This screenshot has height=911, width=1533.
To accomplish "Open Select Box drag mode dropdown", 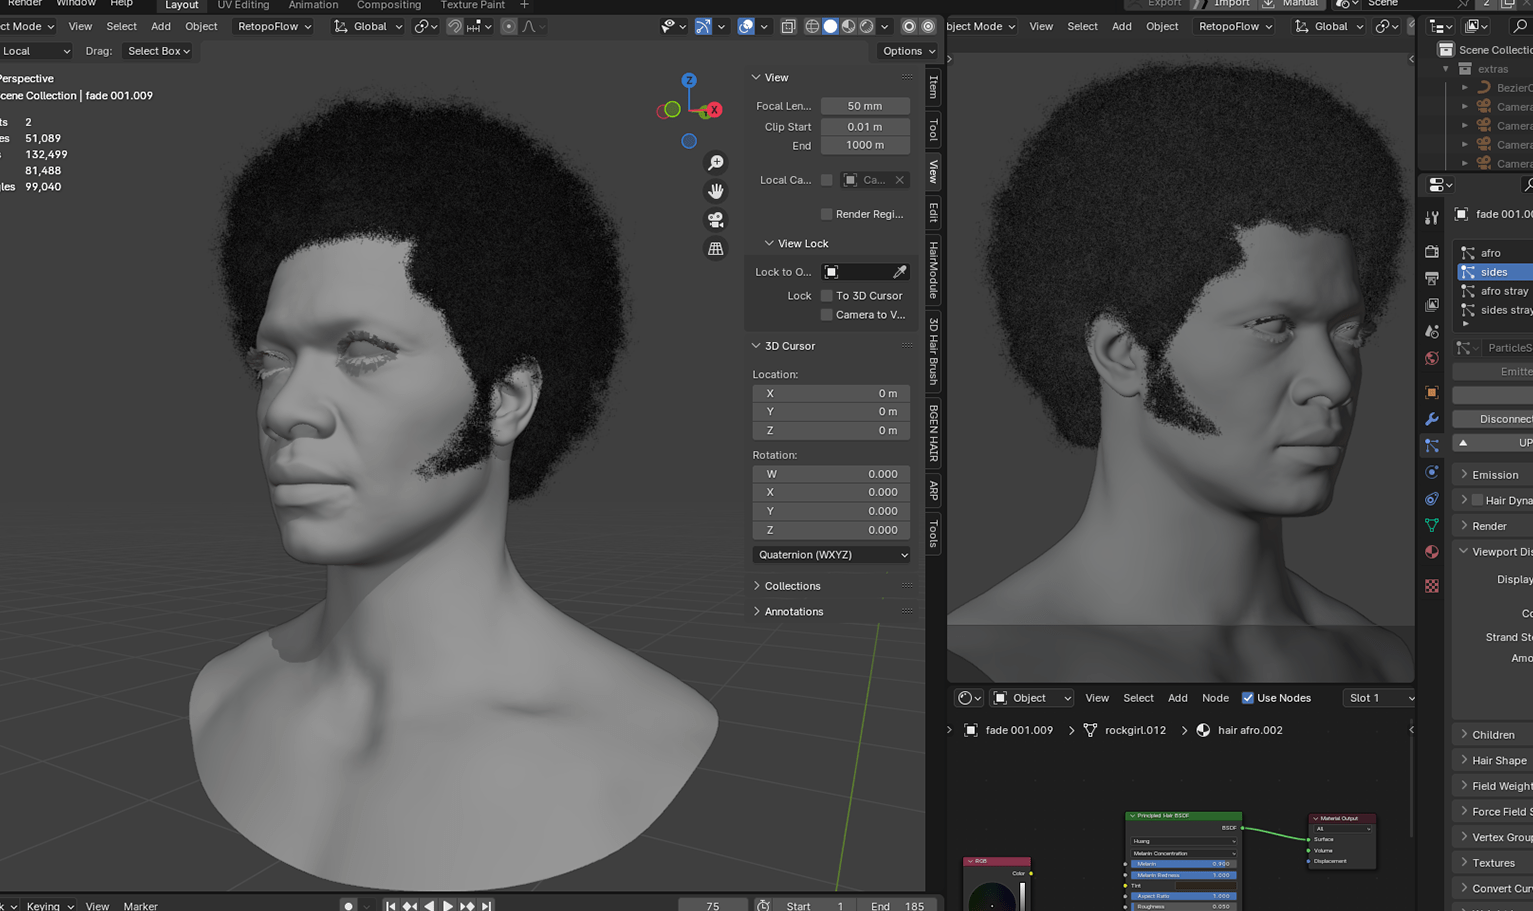I will (158, 51).
